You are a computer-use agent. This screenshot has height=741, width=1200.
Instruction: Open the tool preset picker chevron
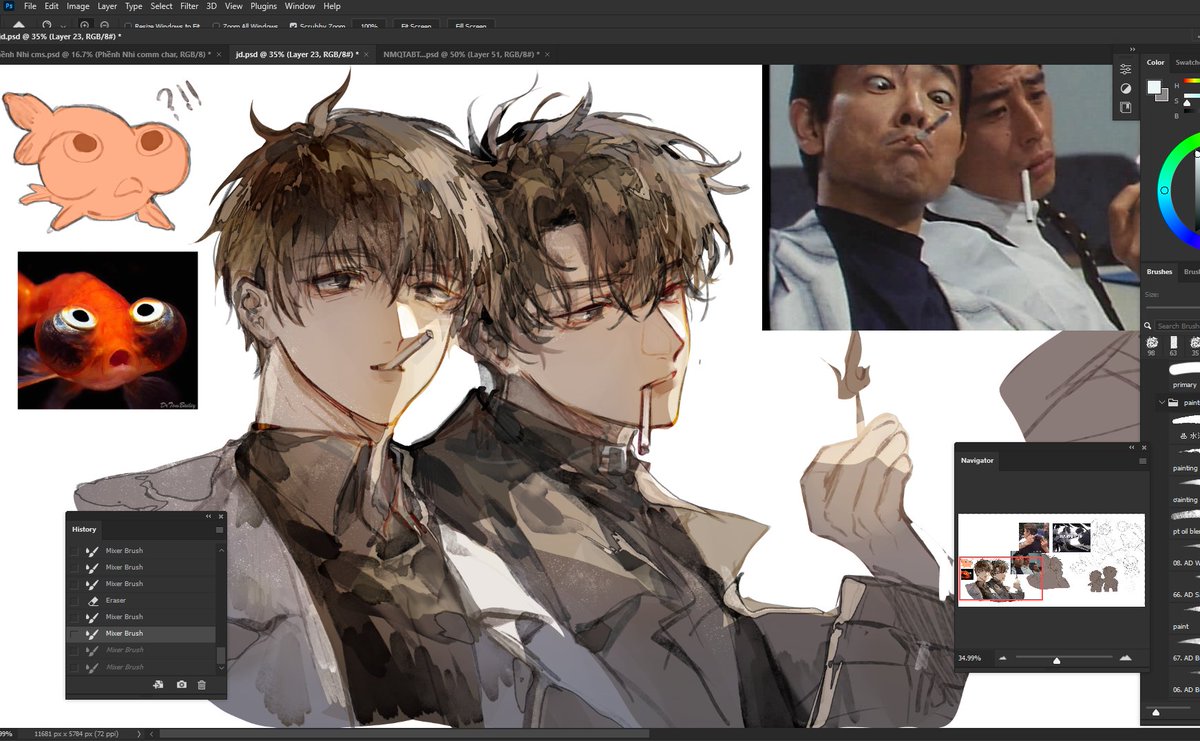[x=64, y=26]
